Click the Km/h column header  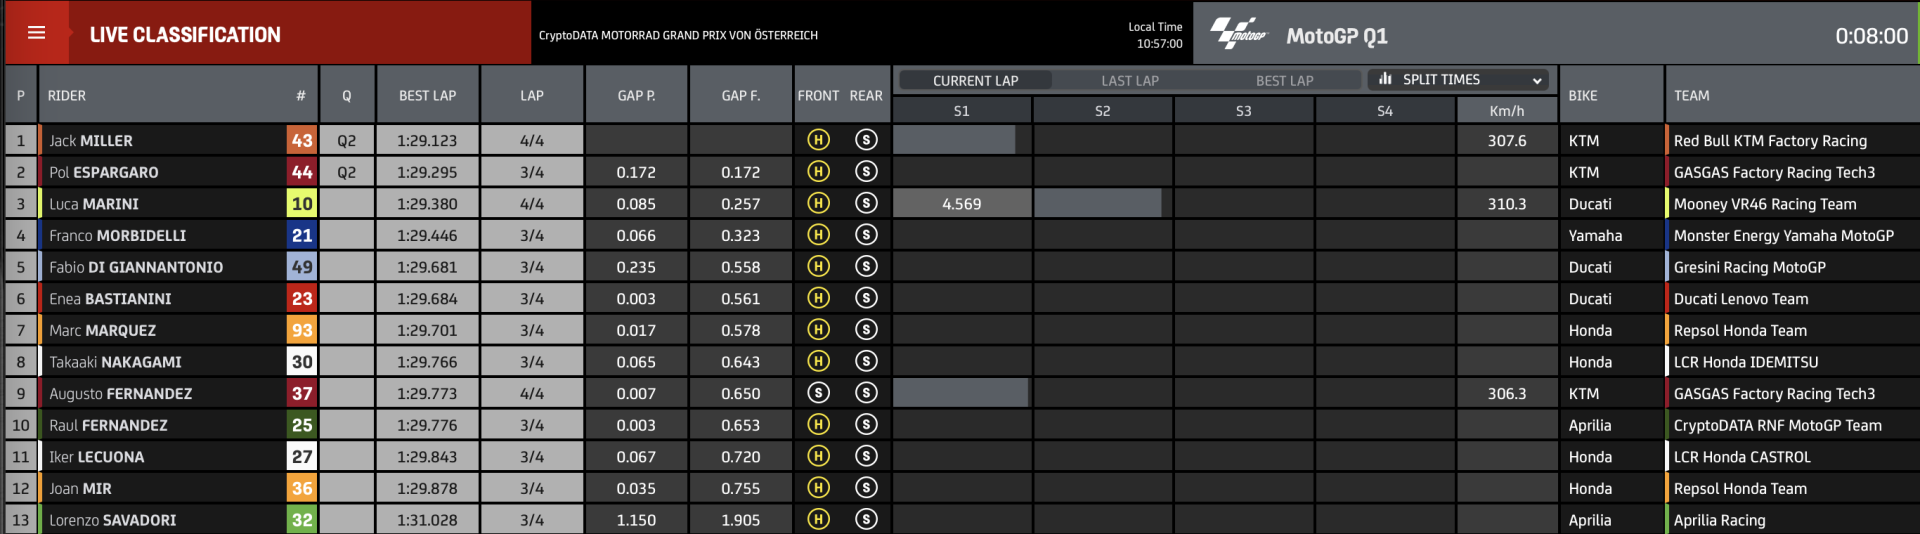(1507, 111)
